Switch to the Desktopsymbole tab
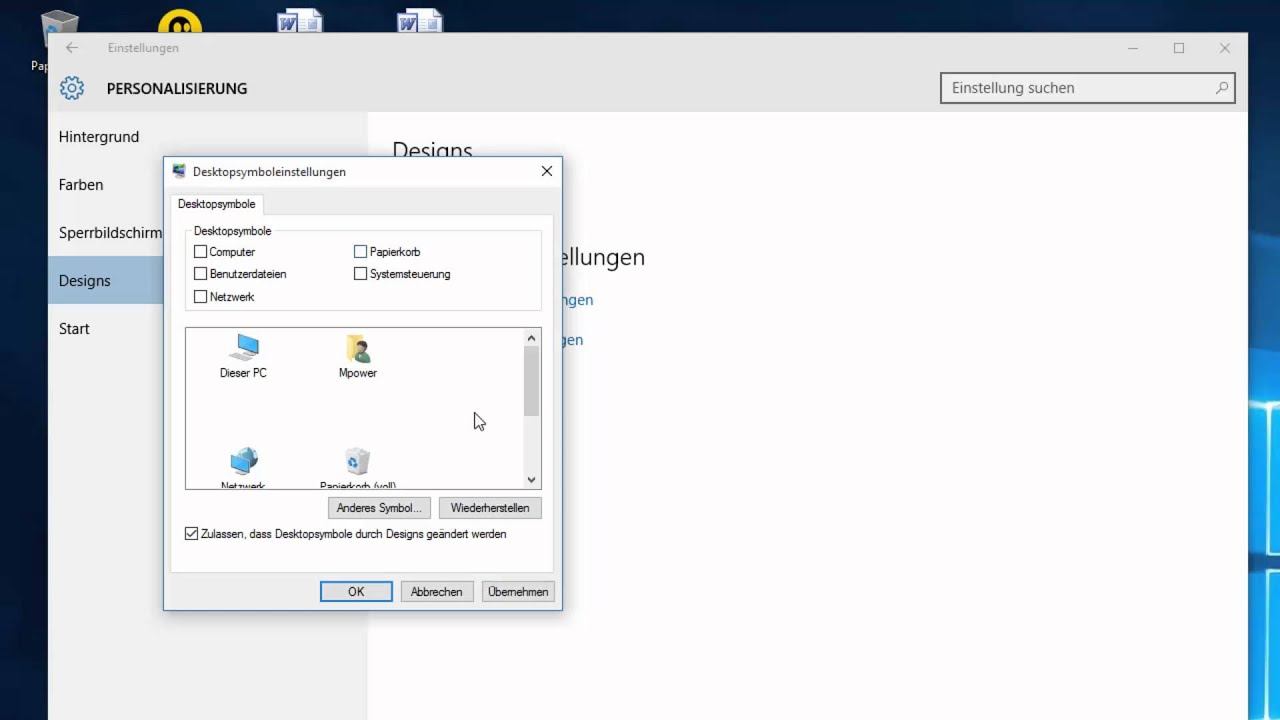Image resolution: width=1280 pixels, height=720 pixels. tap(217, 204)
